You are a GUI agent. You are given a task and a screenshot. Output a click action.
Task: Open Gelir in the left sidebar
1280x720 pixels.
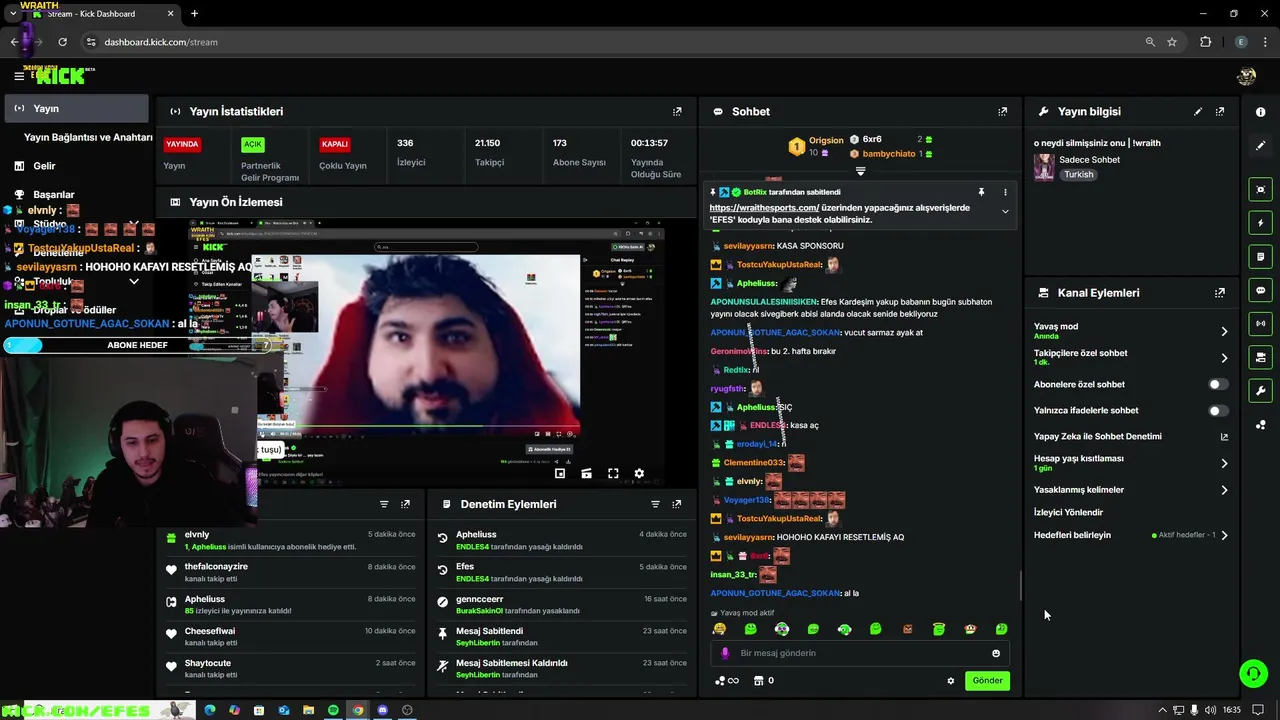click(x=44, y=166)
